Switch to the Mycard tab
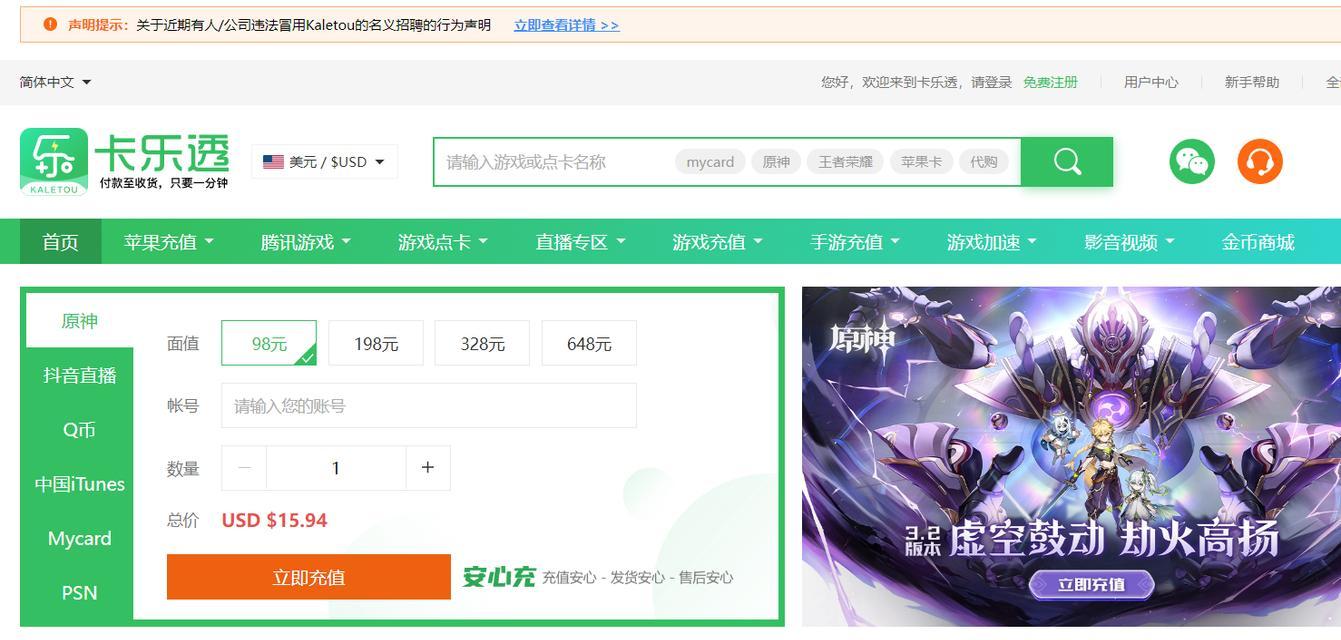 pyautogui.click(x=79, y=538)
